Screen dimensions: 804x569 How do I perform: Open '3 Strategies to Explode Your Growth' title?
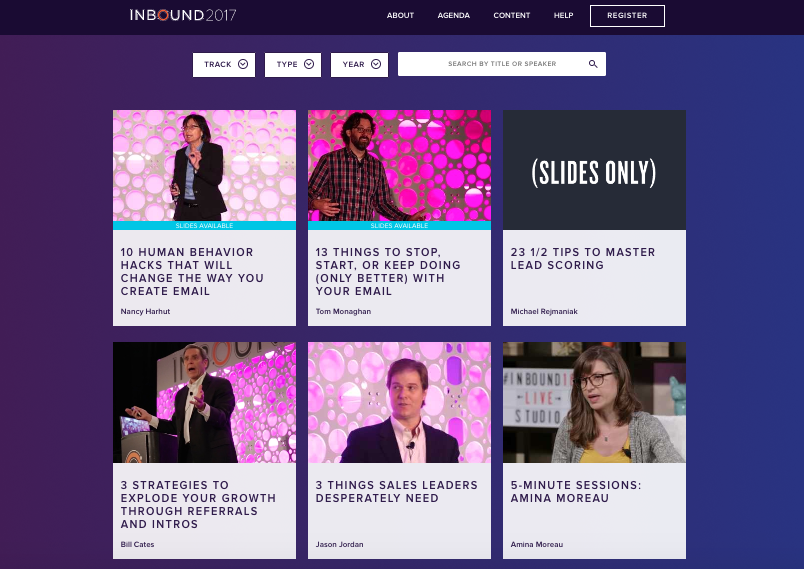(x=198, y=504)
